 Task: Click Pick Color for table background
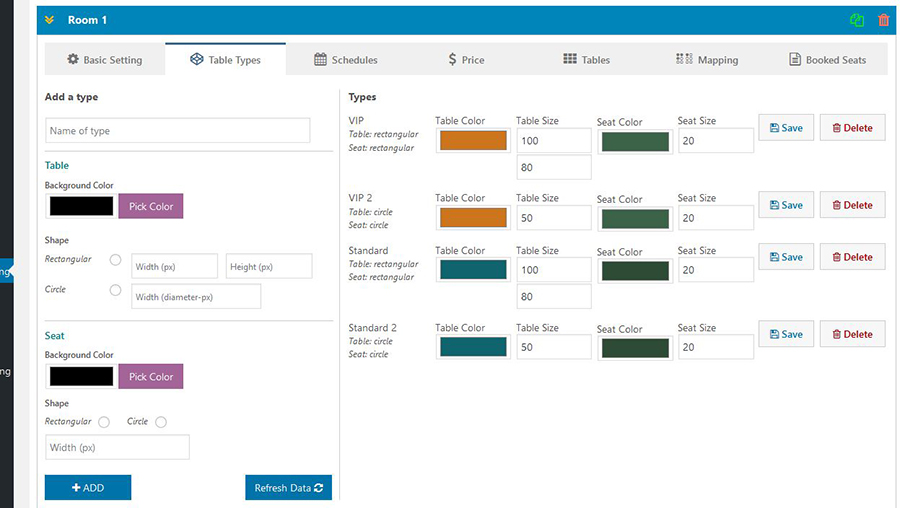[151, 206]
